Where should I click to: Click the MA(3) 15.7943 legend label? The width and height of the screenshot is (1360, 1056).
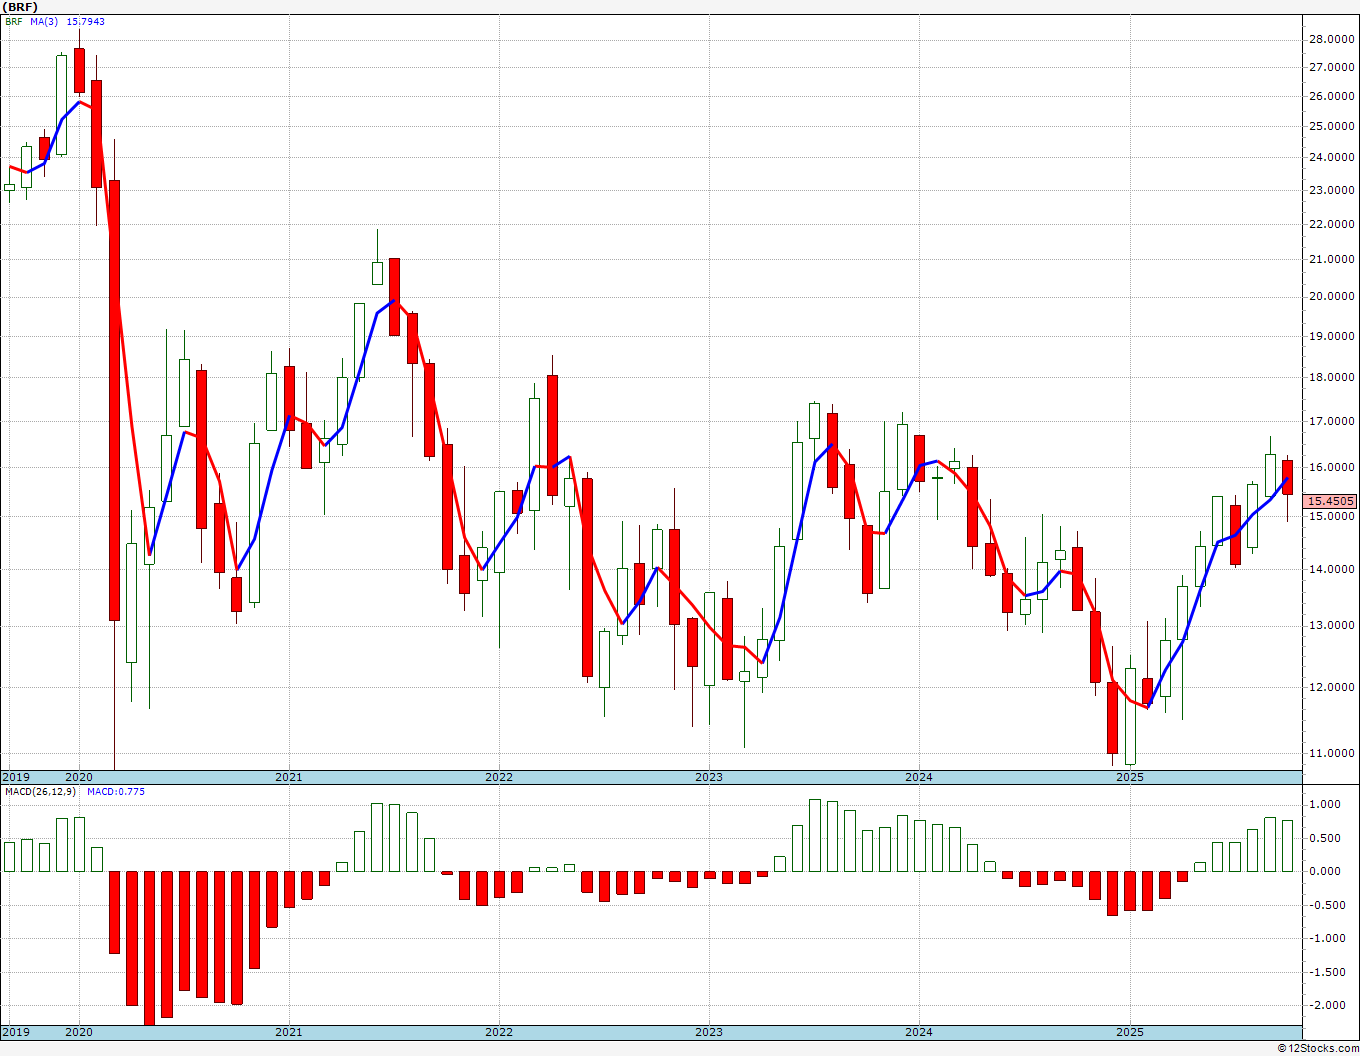click(x=68, y=21)
